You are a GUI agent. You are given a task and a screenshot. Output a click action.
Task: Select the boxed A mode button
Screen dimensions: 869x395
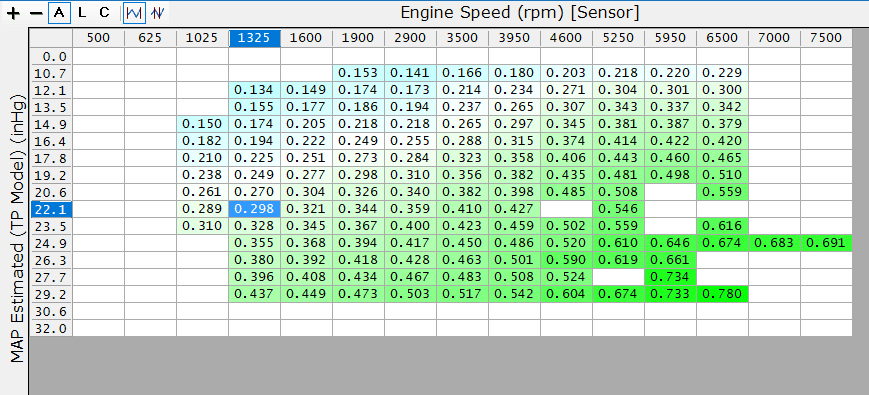point(59,13)
